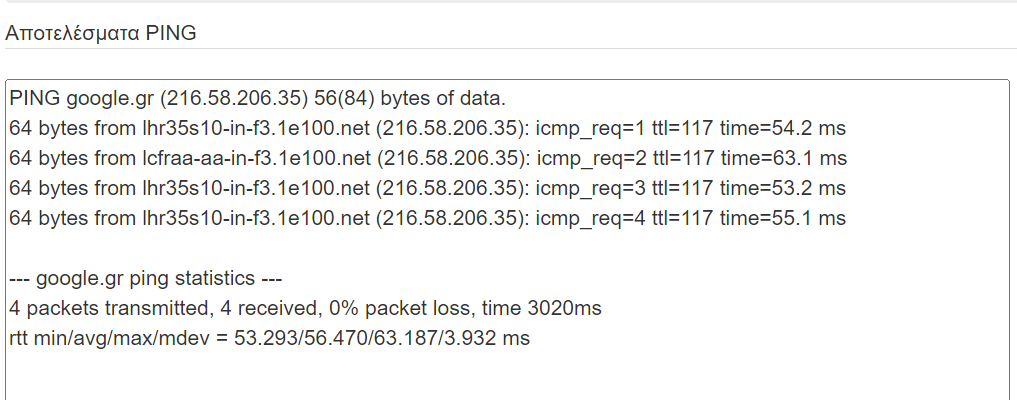Image resolution: width=1017 pixels, height=400 pixels.
Task: Place cursor on icmp_req=3 result line
Action: click(427, 188)
